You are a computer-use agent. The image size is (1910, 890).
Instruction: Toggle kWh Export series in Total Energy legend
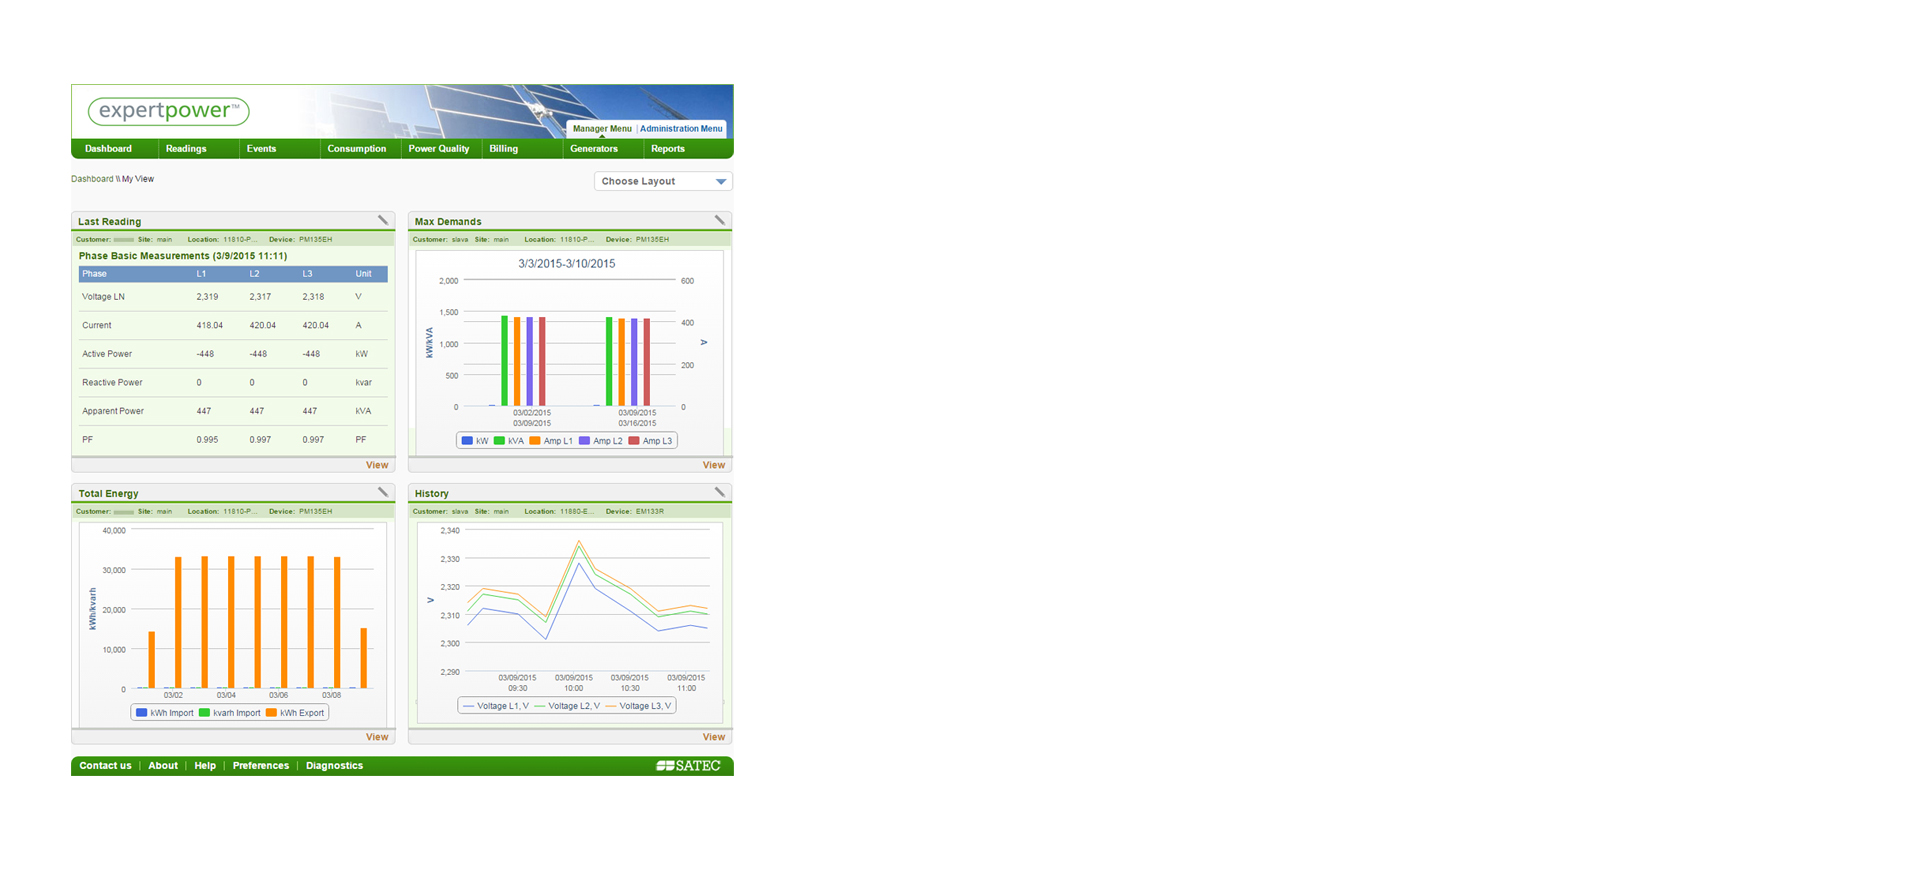pos(295,713)
